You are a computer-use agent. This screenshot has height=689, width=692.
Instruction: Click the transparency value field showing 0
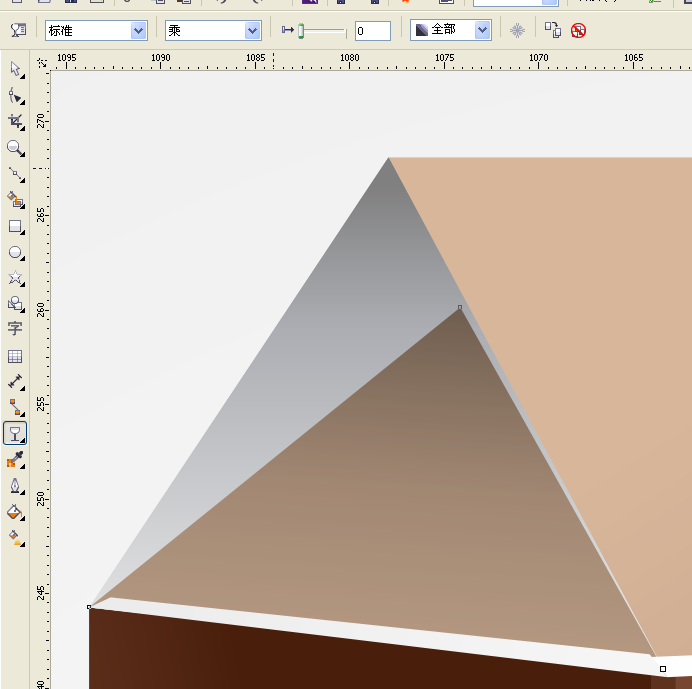coord(372,31)
